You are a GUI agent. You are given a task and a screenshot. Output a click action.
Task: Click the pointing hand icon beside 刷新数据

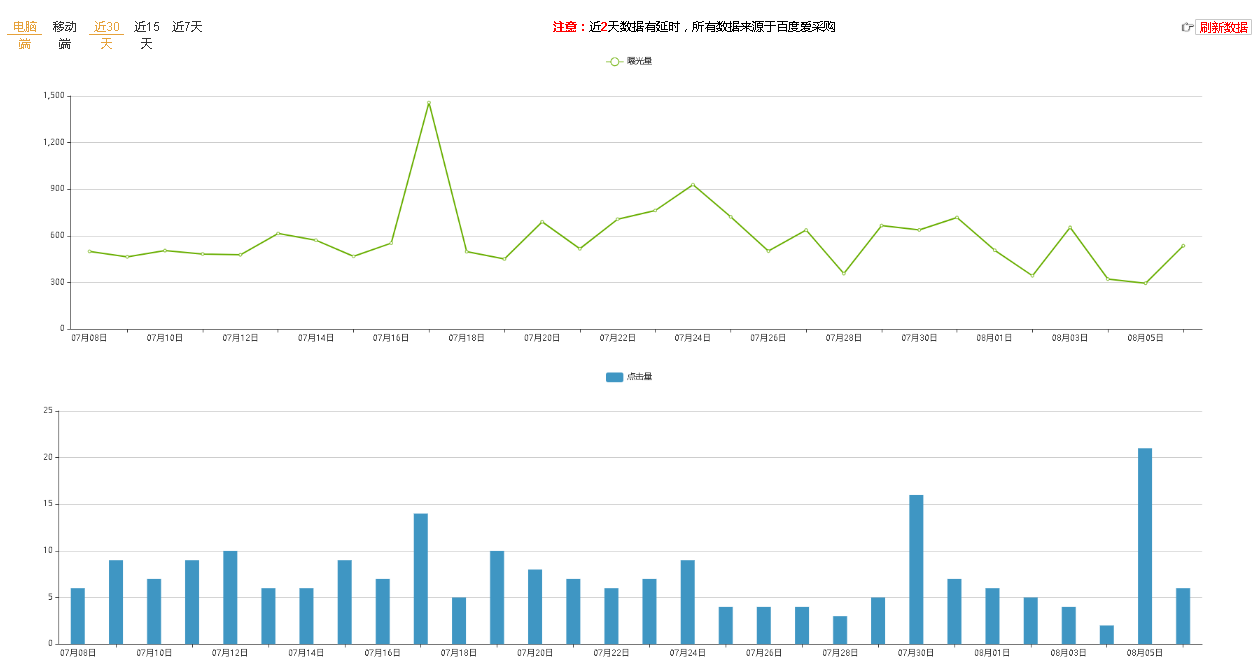coord(1187,27)
